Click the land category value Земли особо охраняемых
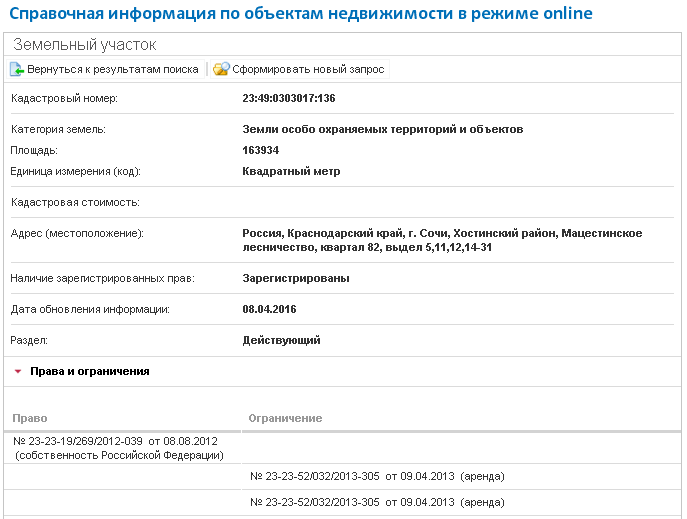This screenshot has height=519, width=687. pos(382,129)
